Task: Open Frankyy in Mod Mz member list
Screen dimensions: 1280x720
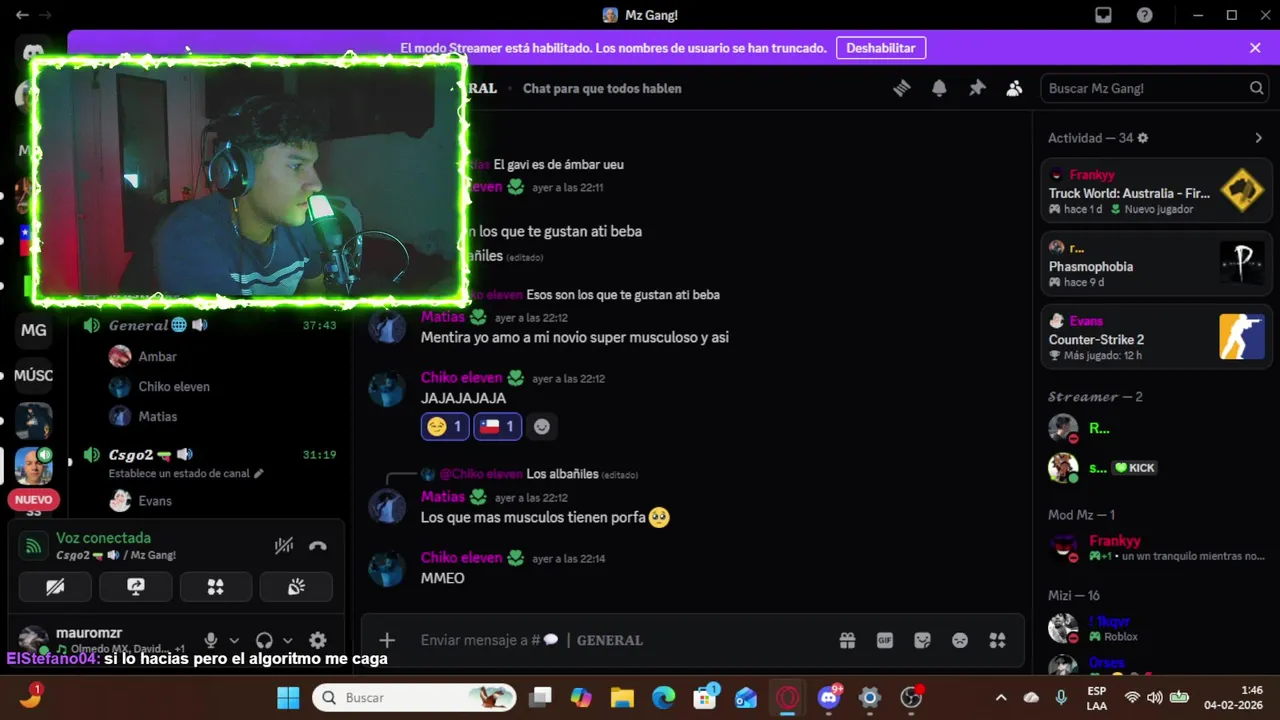Action: (1156, 547)
